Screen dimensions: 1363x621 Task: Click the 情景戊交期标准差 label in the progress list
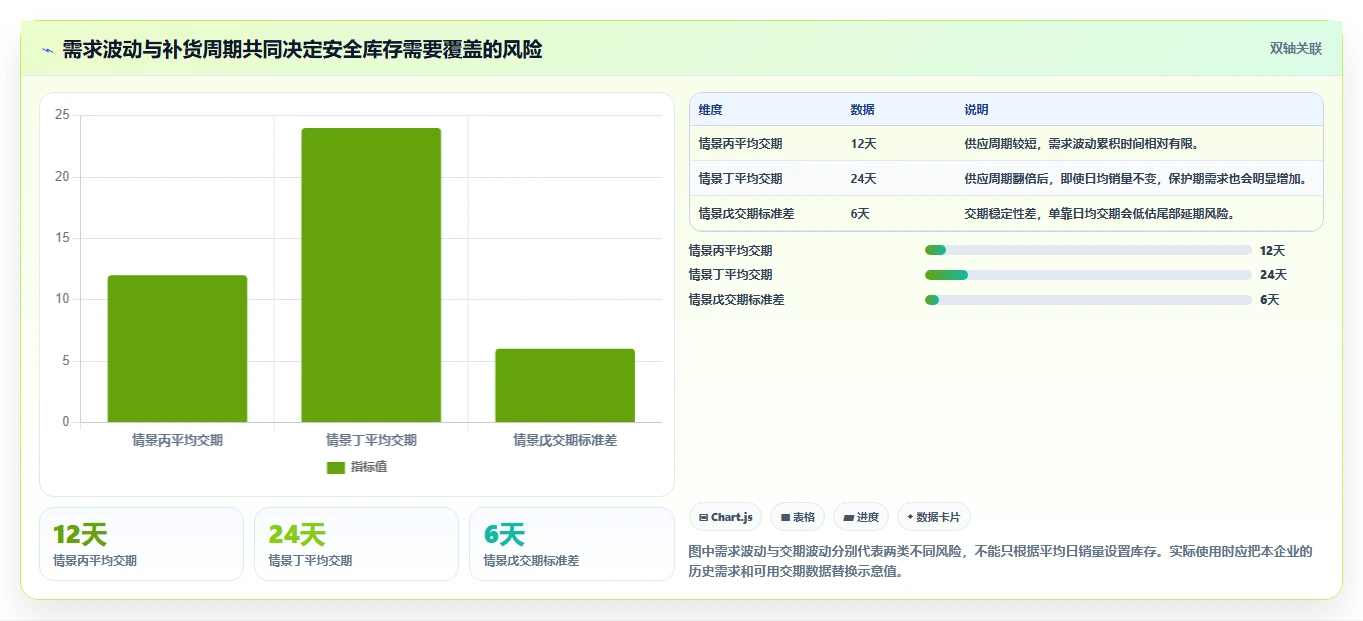[x=736, y=300]
